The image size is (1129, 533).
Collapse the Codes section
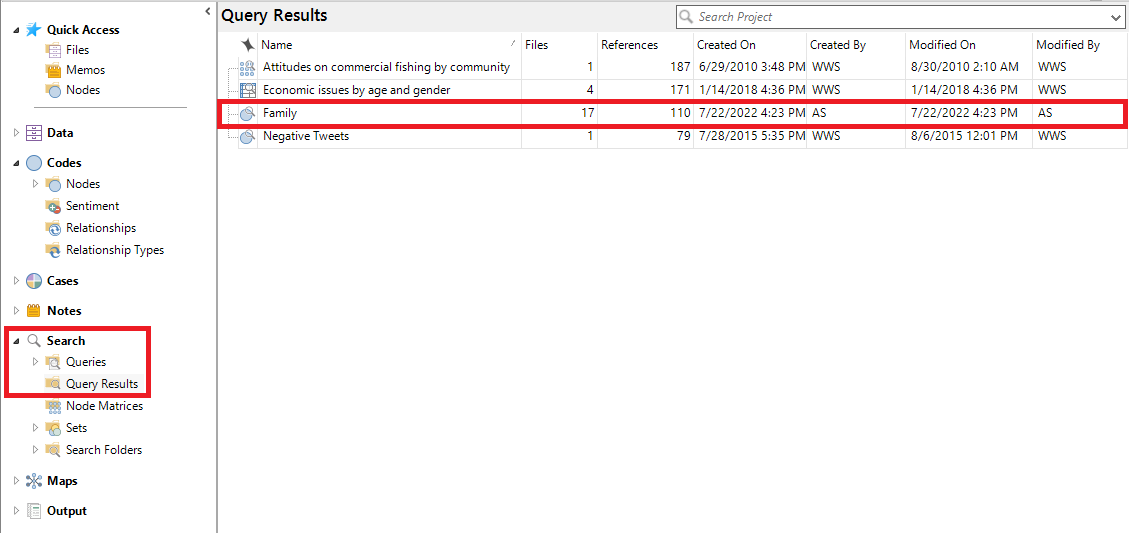[x=17, y=163]
